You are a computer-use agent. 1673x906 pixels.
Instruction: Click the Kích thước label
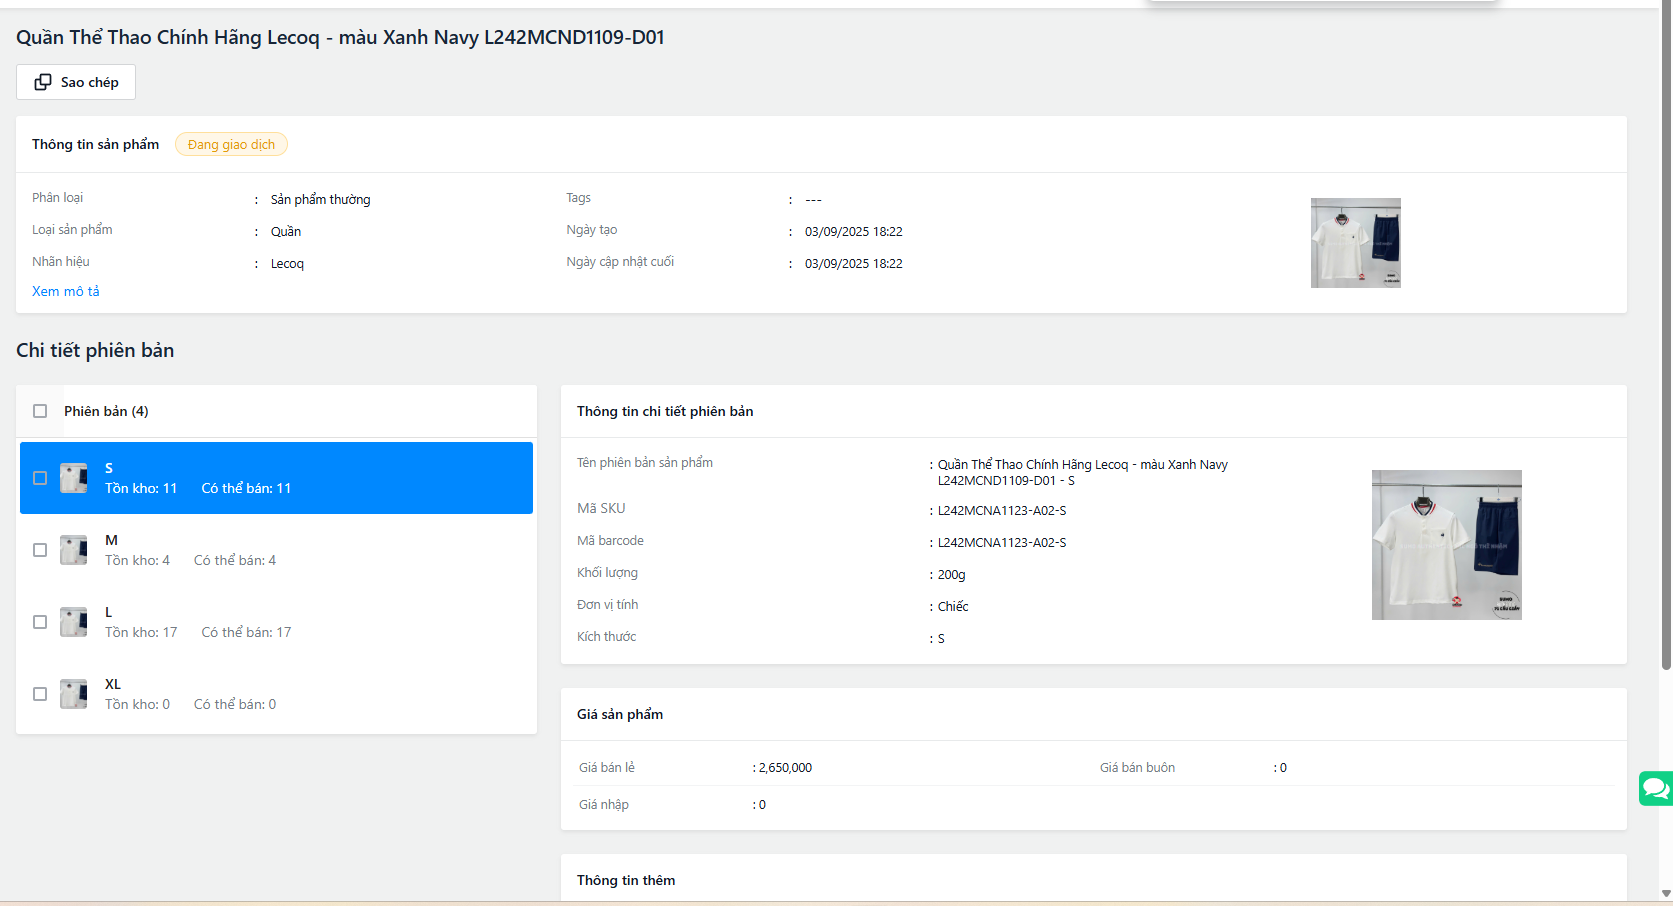tap(606, 637)
